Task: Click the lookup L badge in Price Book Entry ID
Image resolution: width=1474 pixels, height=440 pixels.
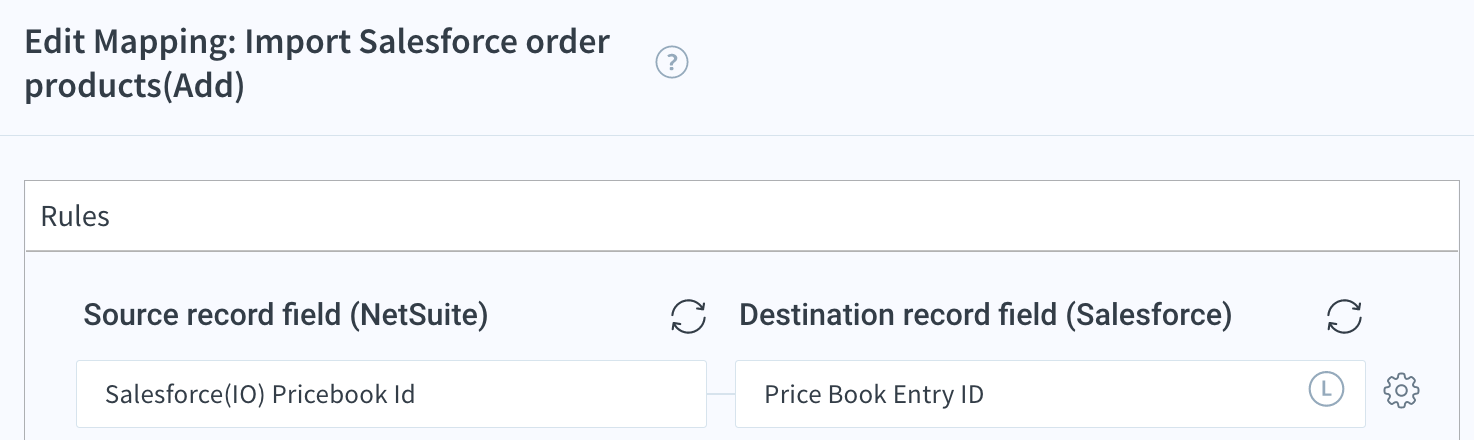Action: (x=1325, y=390)
